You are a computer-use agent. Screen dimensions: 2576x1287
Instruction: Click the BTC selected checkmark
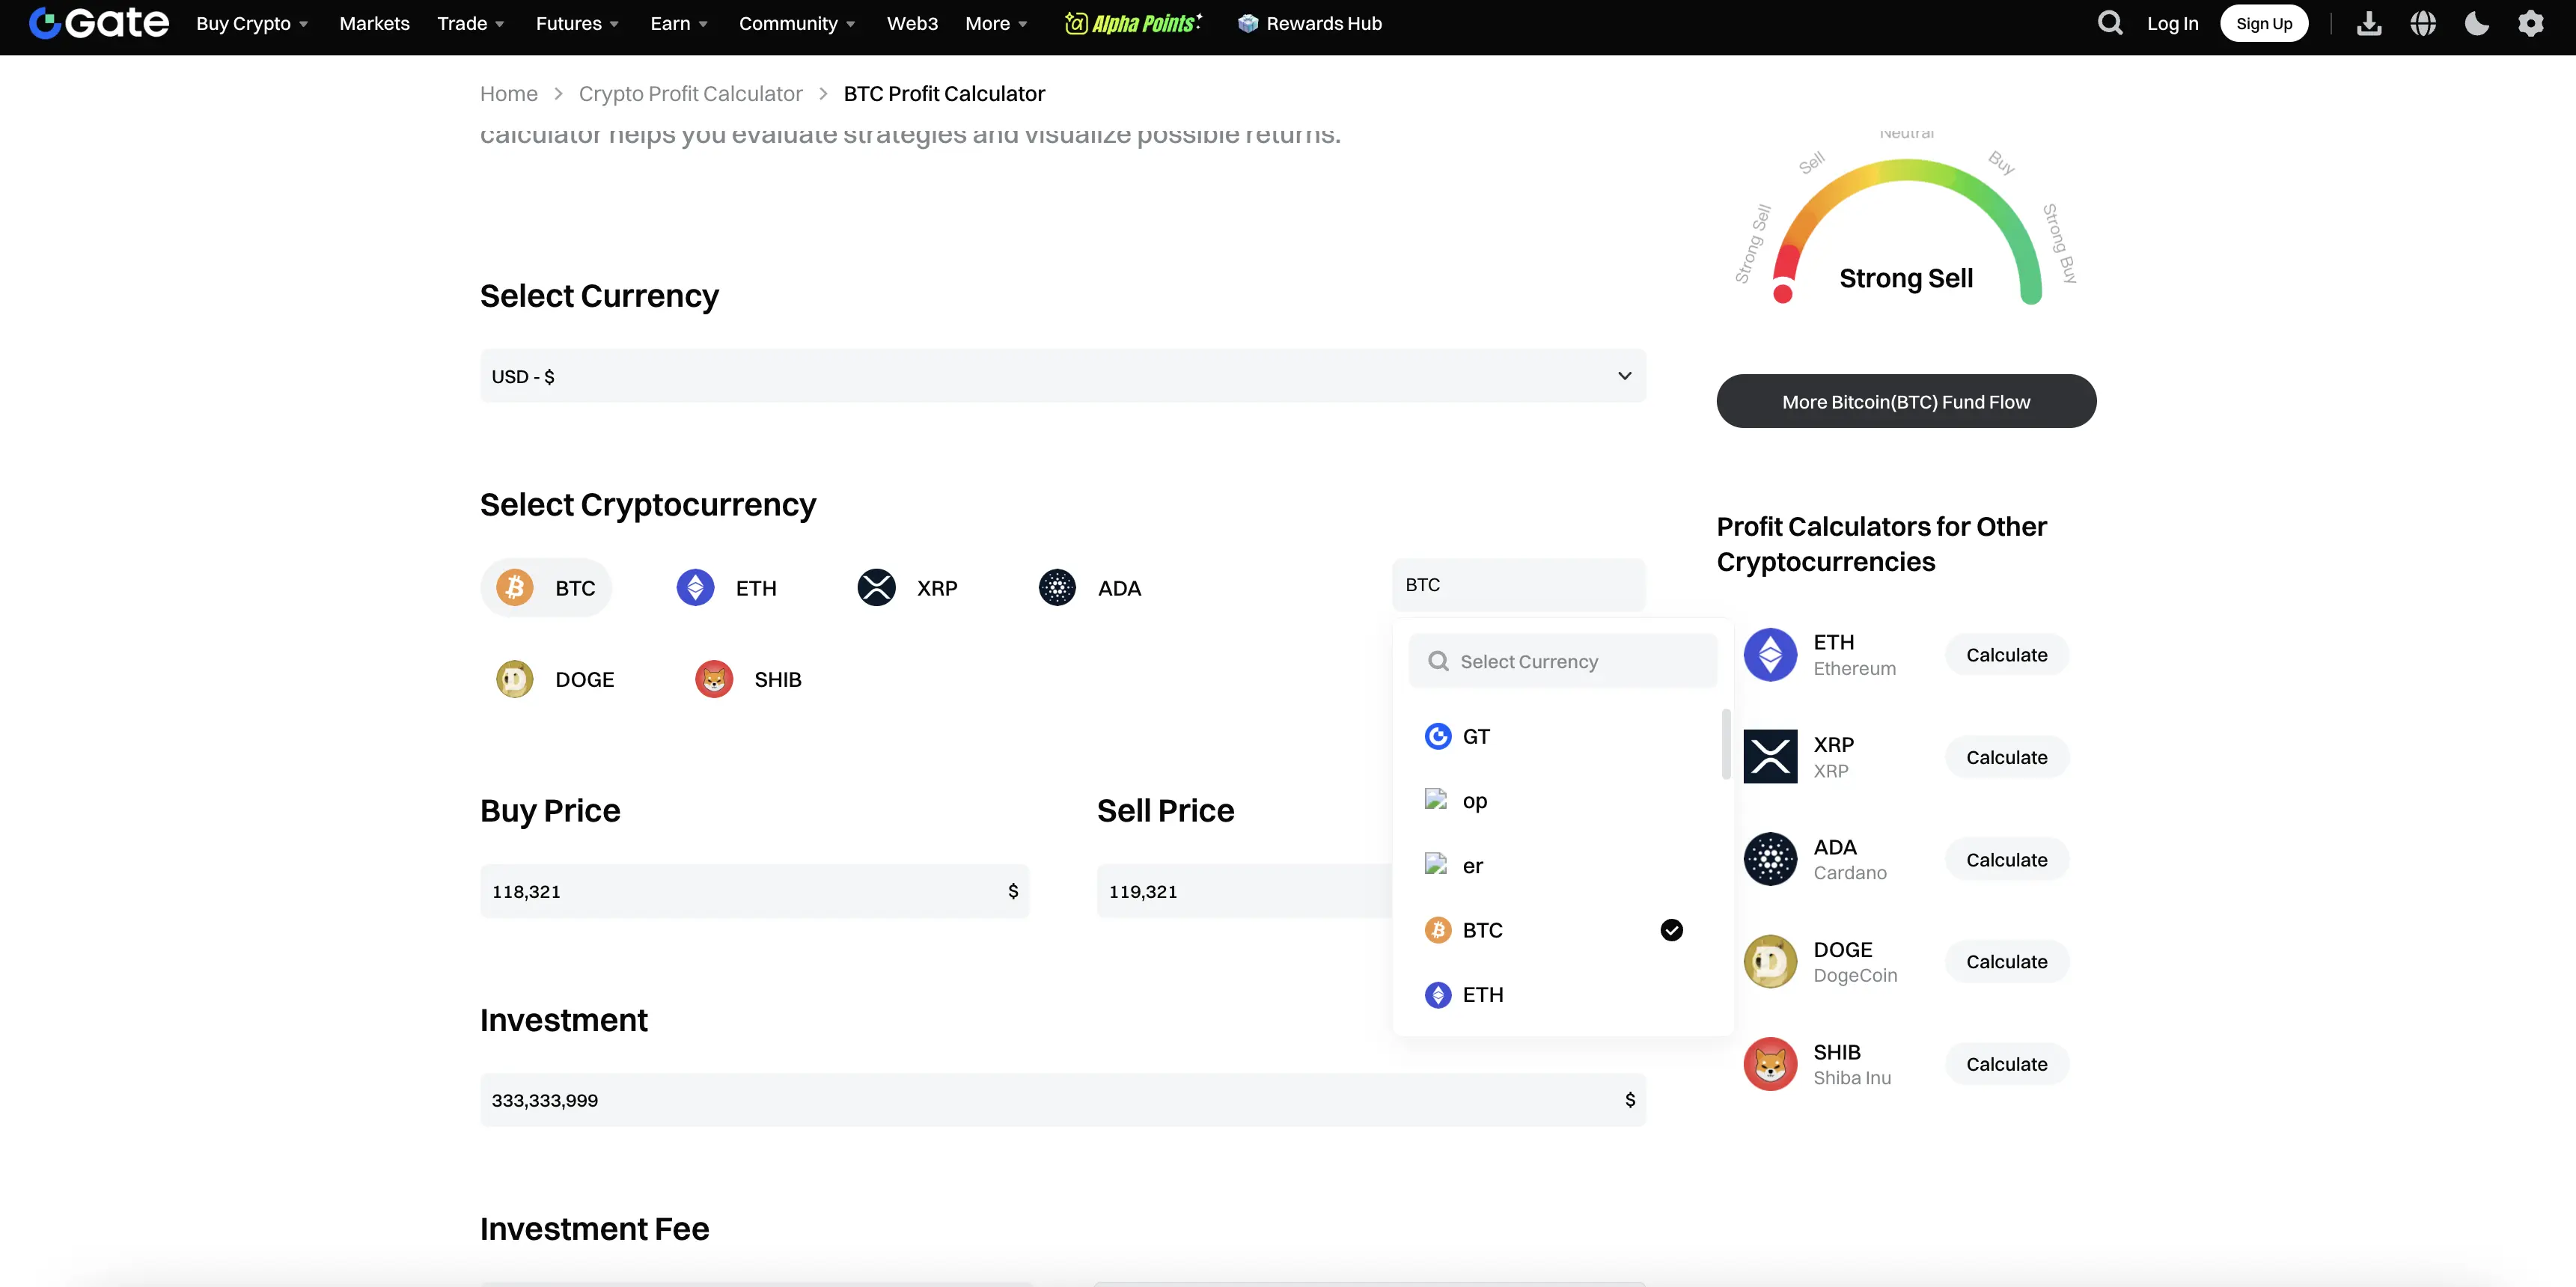(1671, 930)
